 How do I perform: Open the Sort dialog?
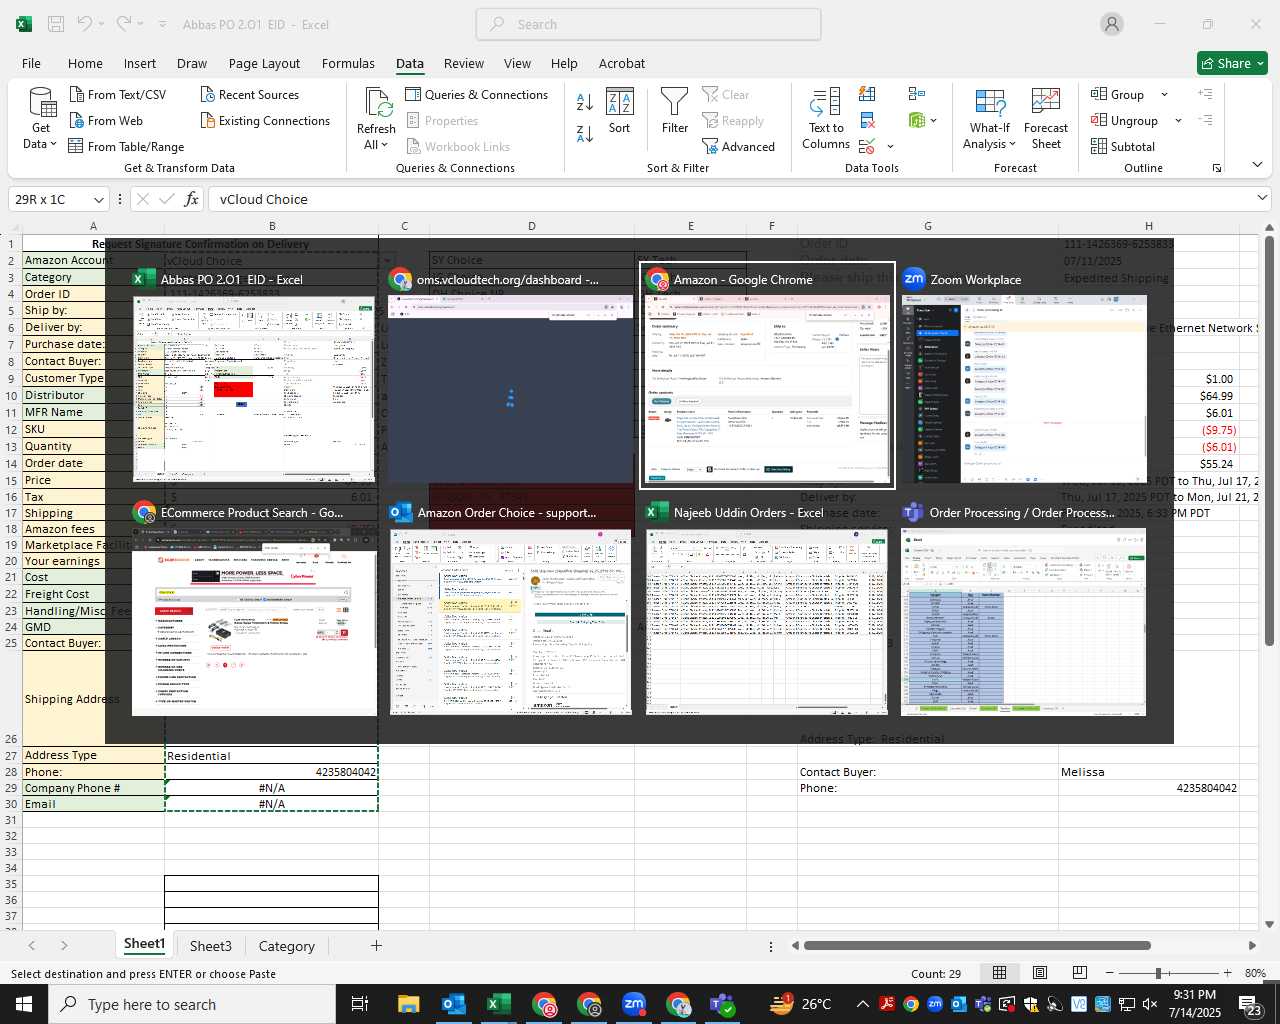coord(620,110)
